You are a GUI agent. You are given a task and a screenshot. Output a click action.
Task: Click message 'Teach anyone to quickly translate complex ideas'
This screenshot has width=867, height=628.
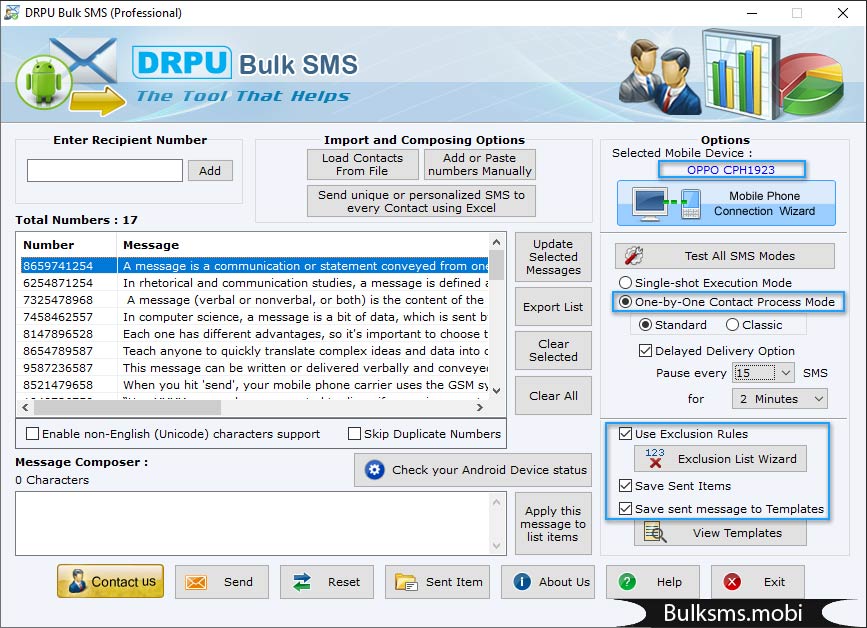305,351
